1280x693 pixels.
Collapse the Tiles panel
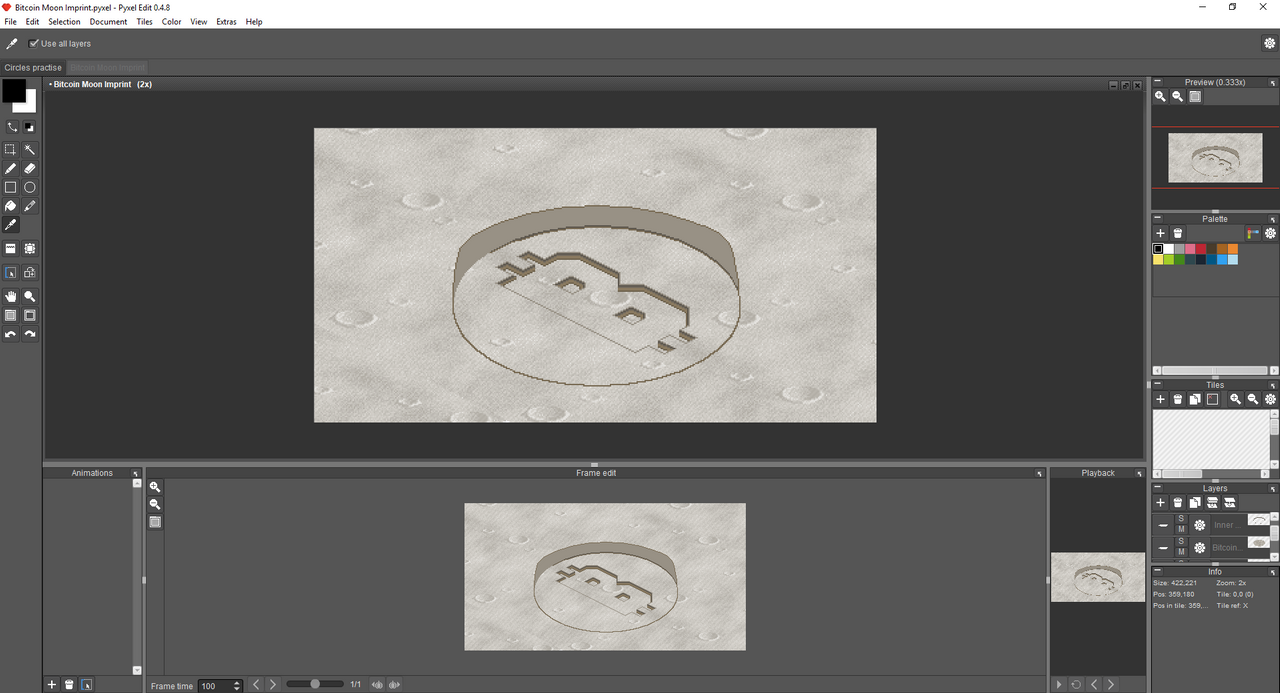[1158, 385]
